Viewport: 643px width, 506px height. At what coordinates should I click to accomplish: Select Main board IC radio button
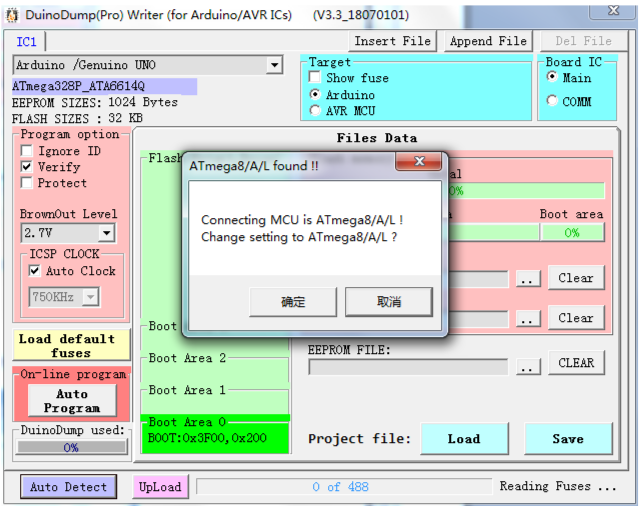pyautogui.click(x=552, y=77)
